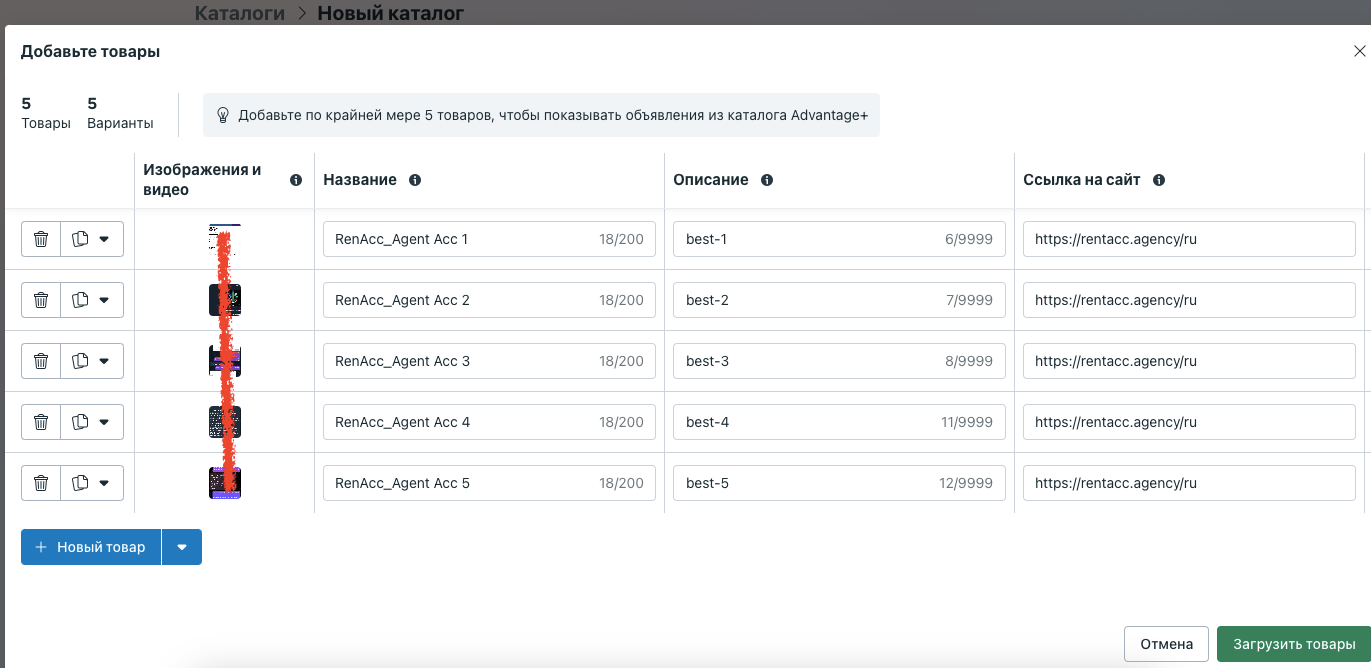Click the Отмена button
This screenshot has height=668, width=1371.
(1167, 644)
